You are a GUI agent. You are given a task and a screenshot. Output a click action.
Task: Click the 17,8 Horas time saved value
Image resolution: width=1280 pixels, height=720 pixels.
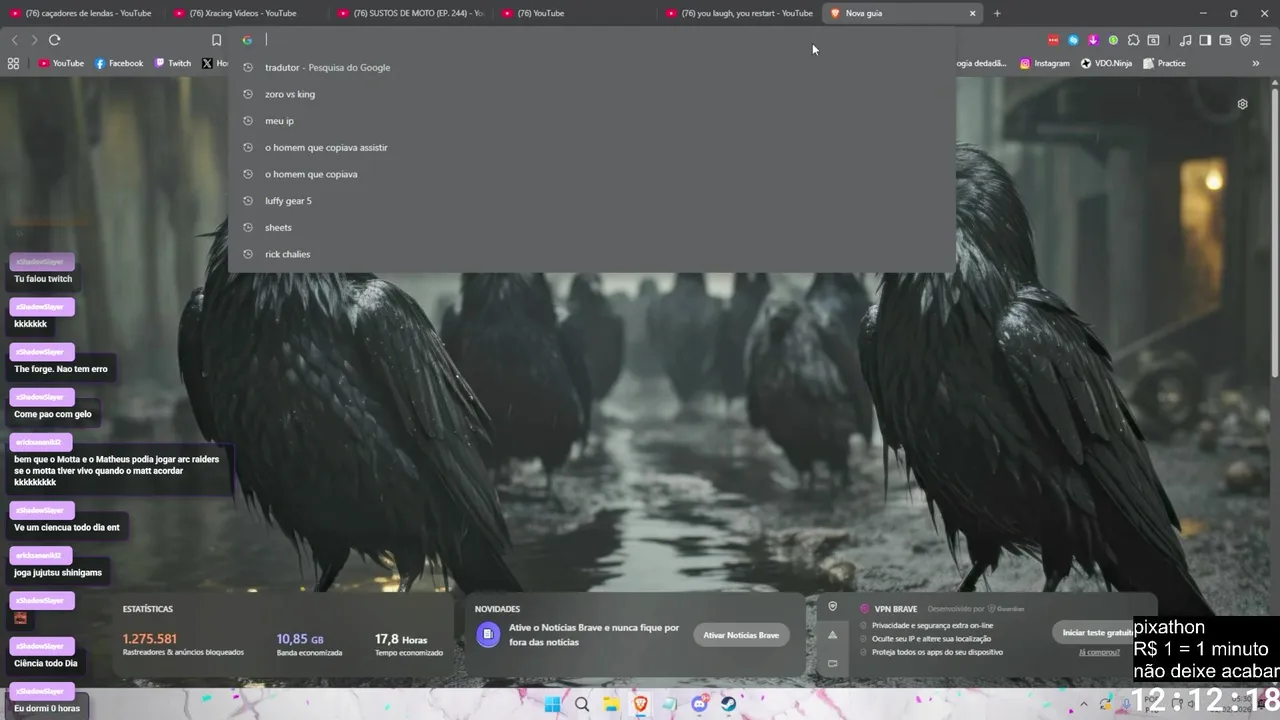(401, 639)
